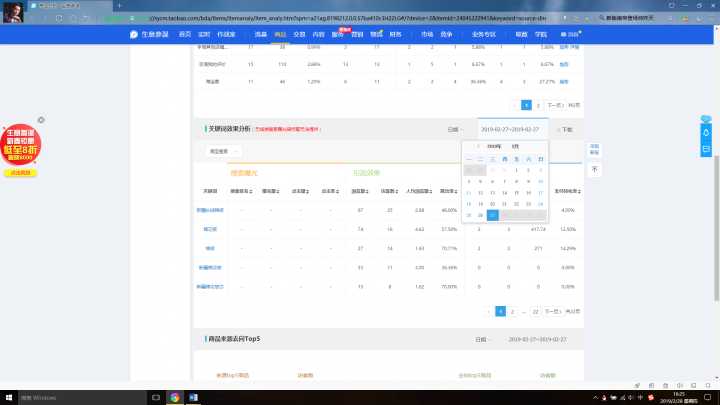
Task: Open second keyword link (row with 74 views)
Action: pos(210,229)
